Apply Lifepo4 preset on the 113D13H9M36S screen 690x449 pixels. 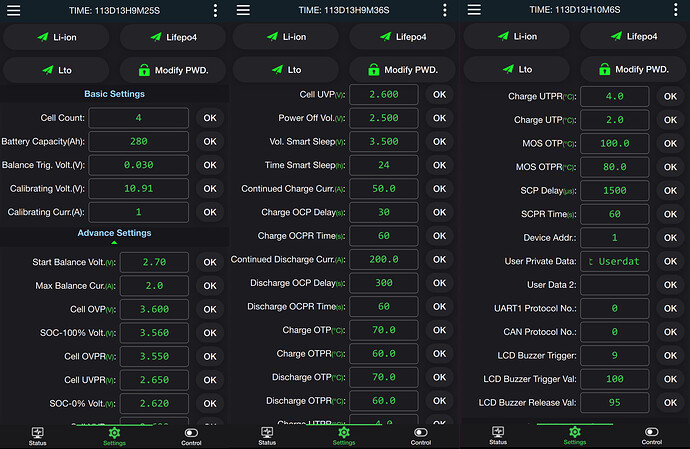pos(403,37)
